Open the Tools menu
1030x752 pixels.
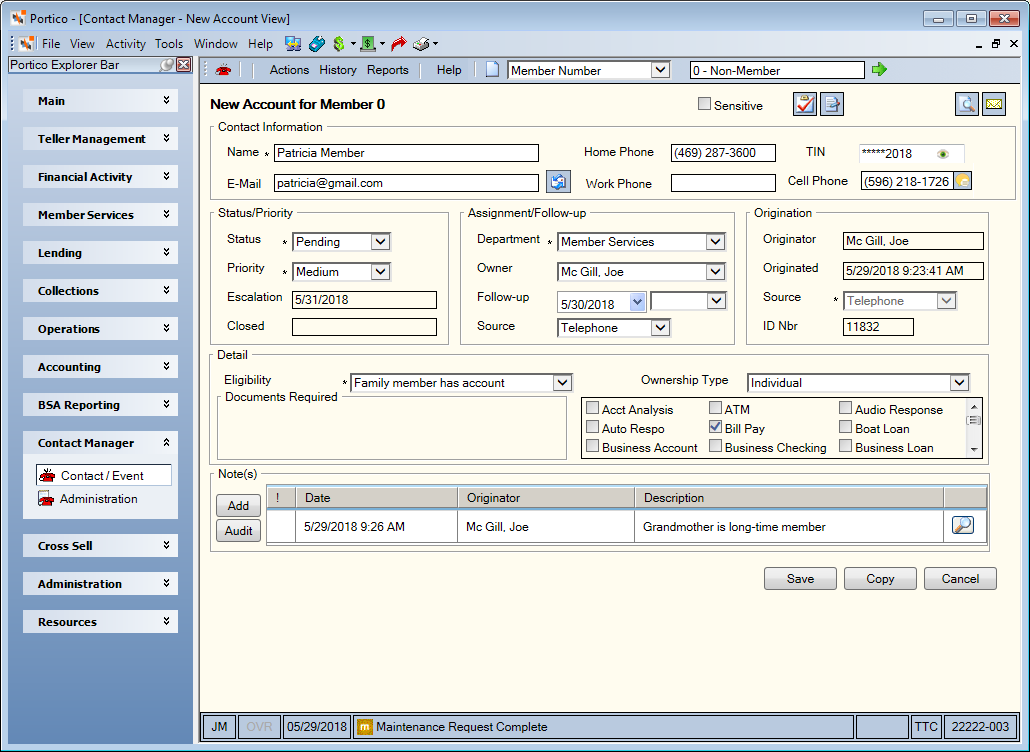[x=169, y=44]
